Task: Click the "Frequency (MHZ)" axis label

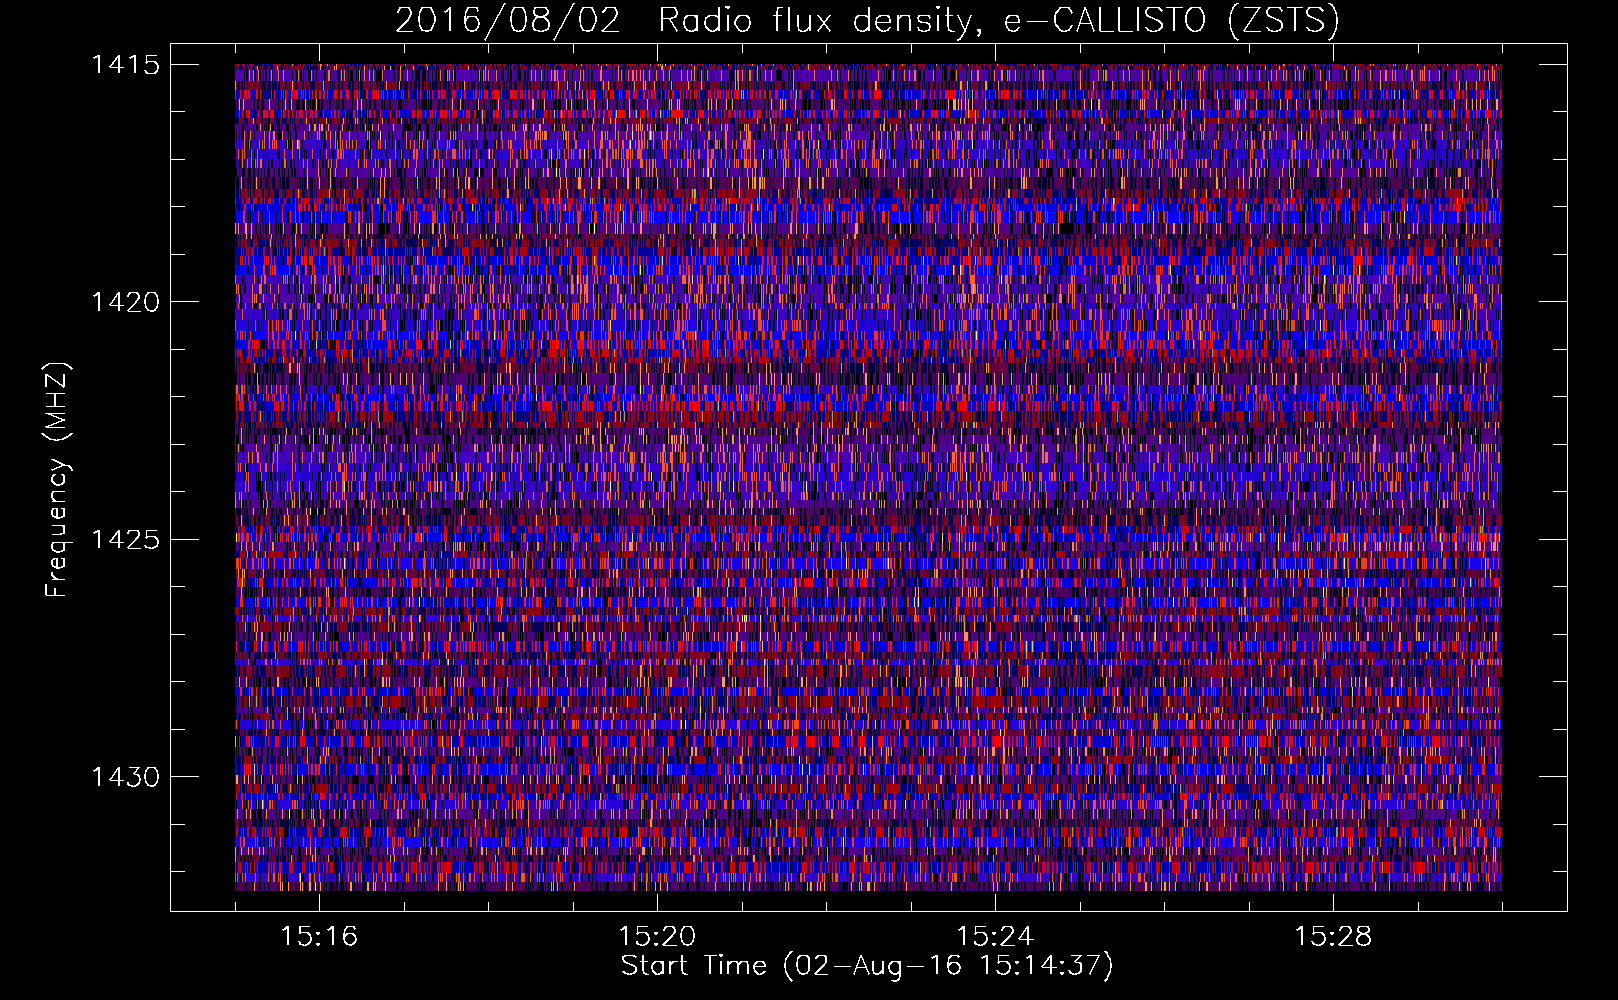Action: click(x=57, y=479)
